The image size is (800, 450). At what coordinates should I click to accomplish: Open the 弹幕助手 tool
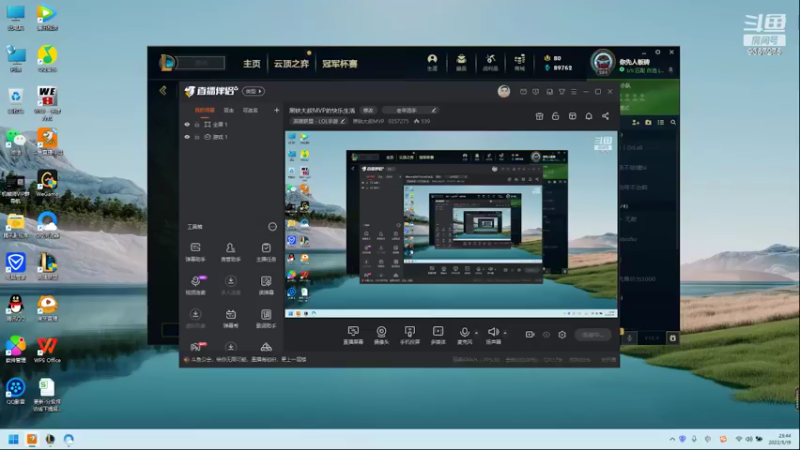click(x=195, y=252)
